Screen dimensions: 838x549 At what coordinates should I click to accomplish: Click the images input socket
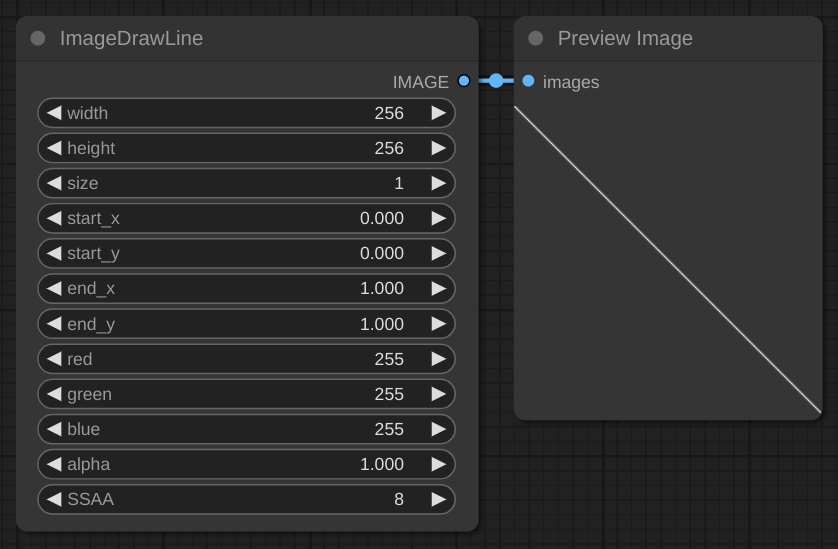[x=528, y=81]
